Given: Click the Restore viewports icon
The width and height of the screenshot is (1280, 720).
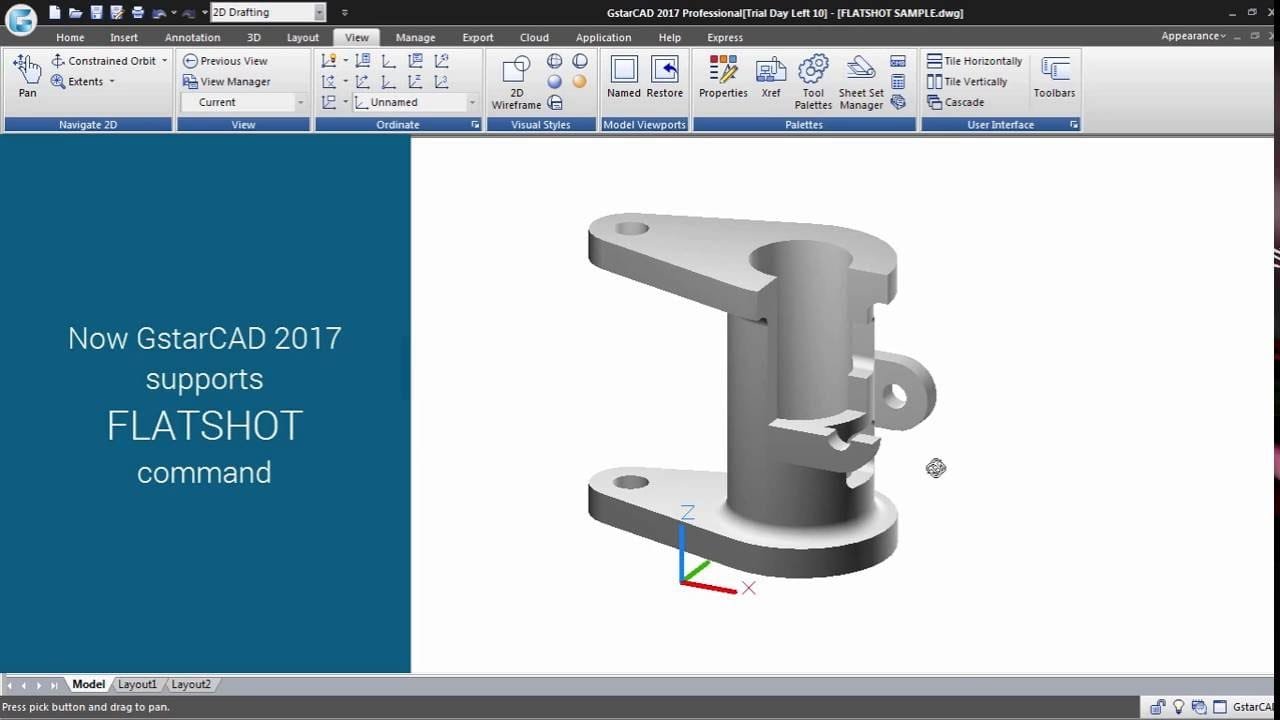Looking at the screenshot, I should 664,76.
